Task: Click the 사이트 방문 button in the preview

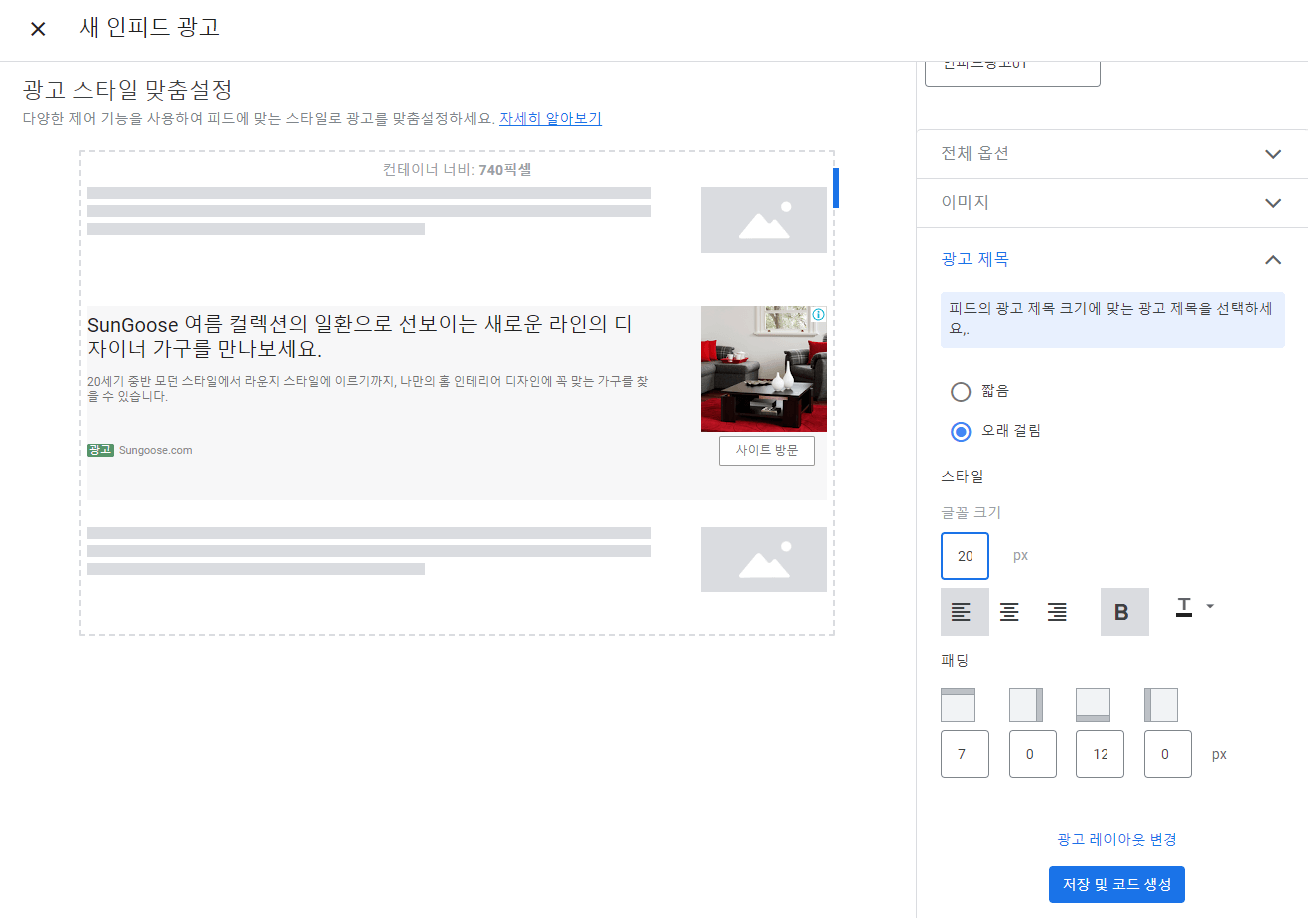Action: [x=766, y=451]
